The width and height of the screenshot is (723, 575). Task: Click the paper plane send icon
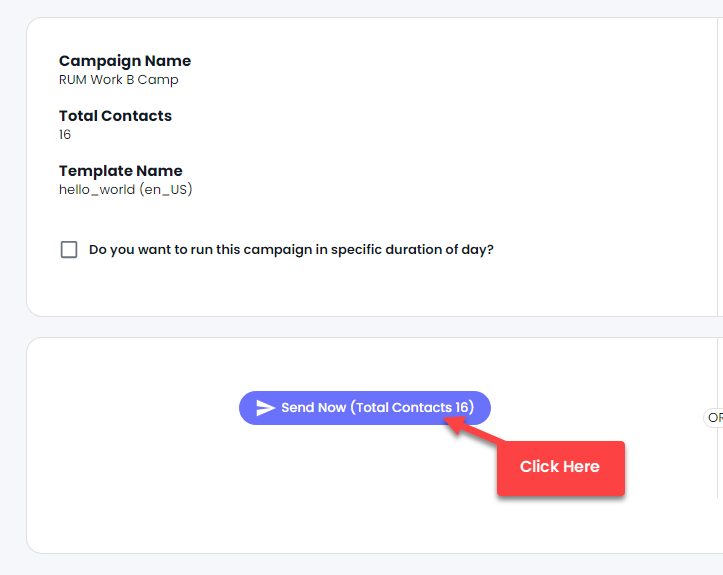coord(265,408)
